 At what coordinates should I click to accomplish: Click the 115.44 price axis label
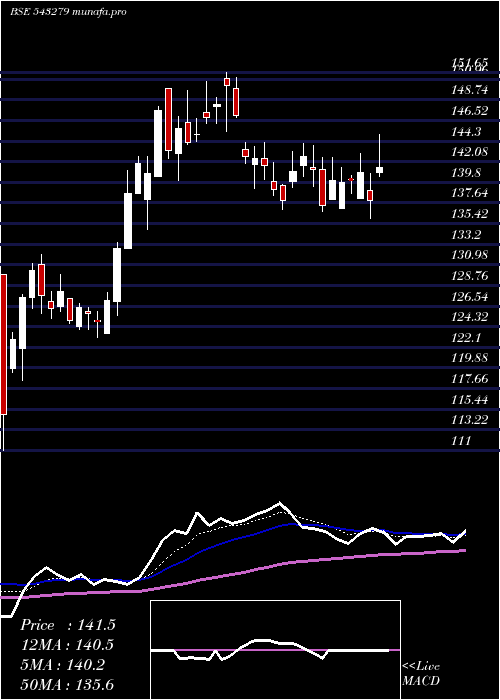point(469,399)
